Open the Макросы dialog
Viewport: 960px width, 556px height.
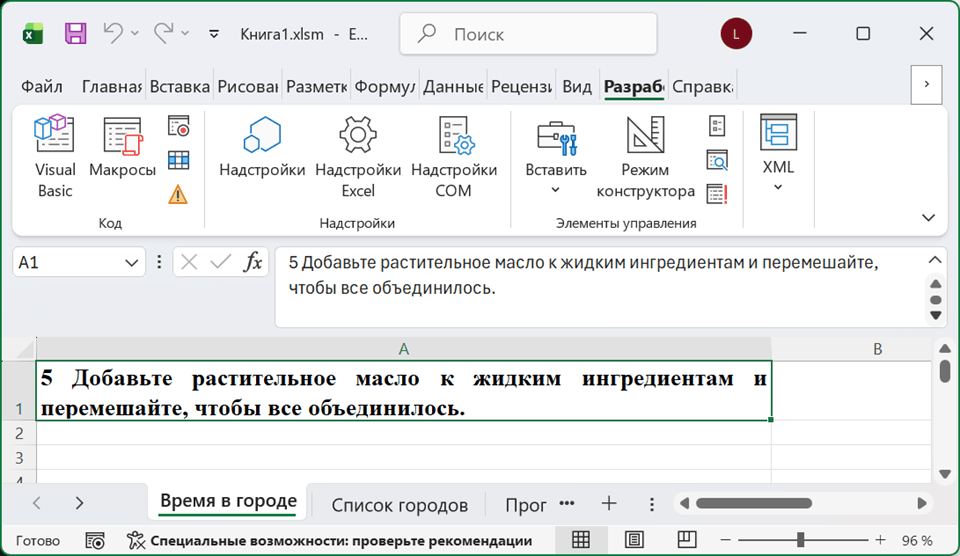click(x=122, y=147)
